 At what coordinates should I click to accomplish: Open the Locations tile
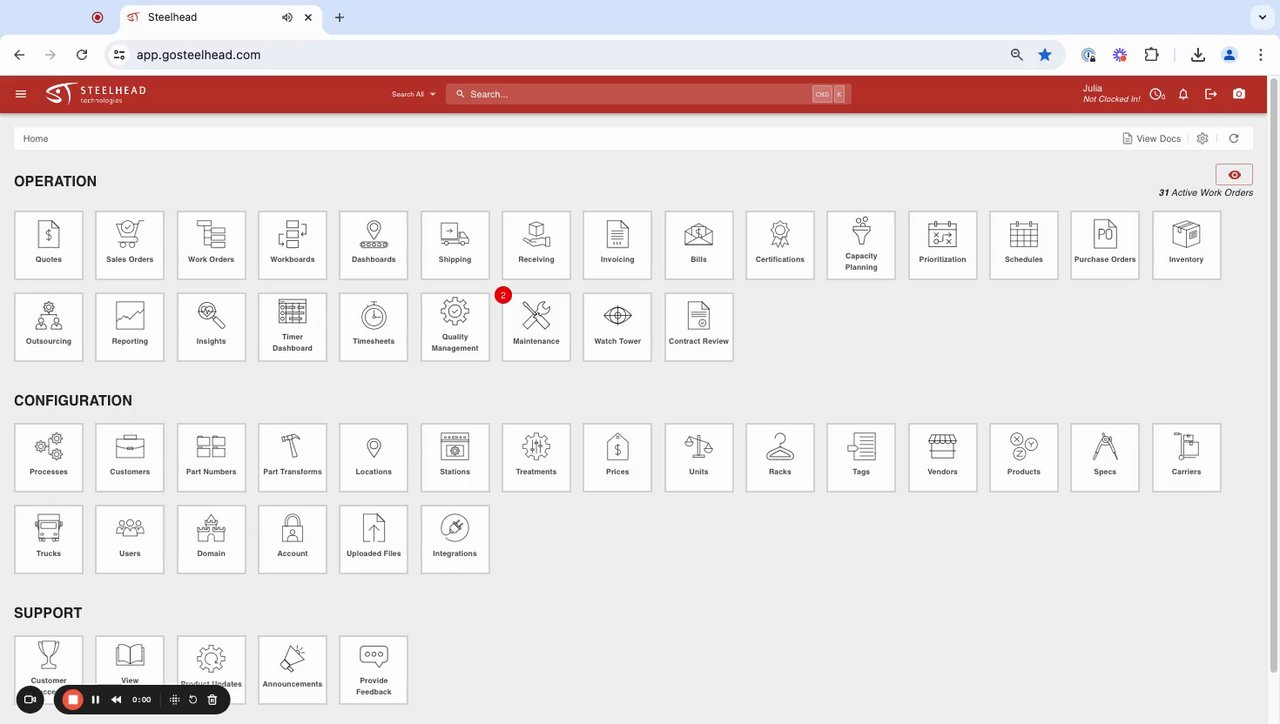pyautogui.click(x=374, y=457)
